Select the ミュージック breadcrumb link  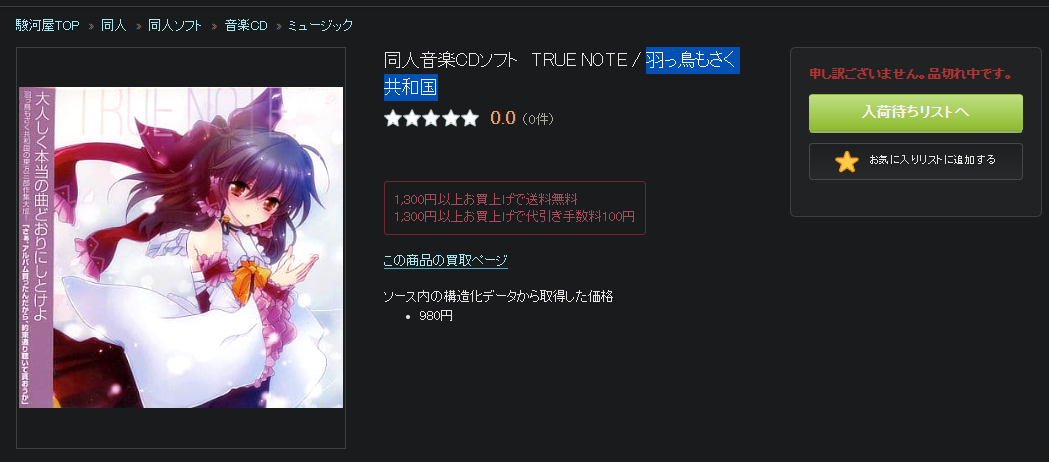tap(320, 25)
